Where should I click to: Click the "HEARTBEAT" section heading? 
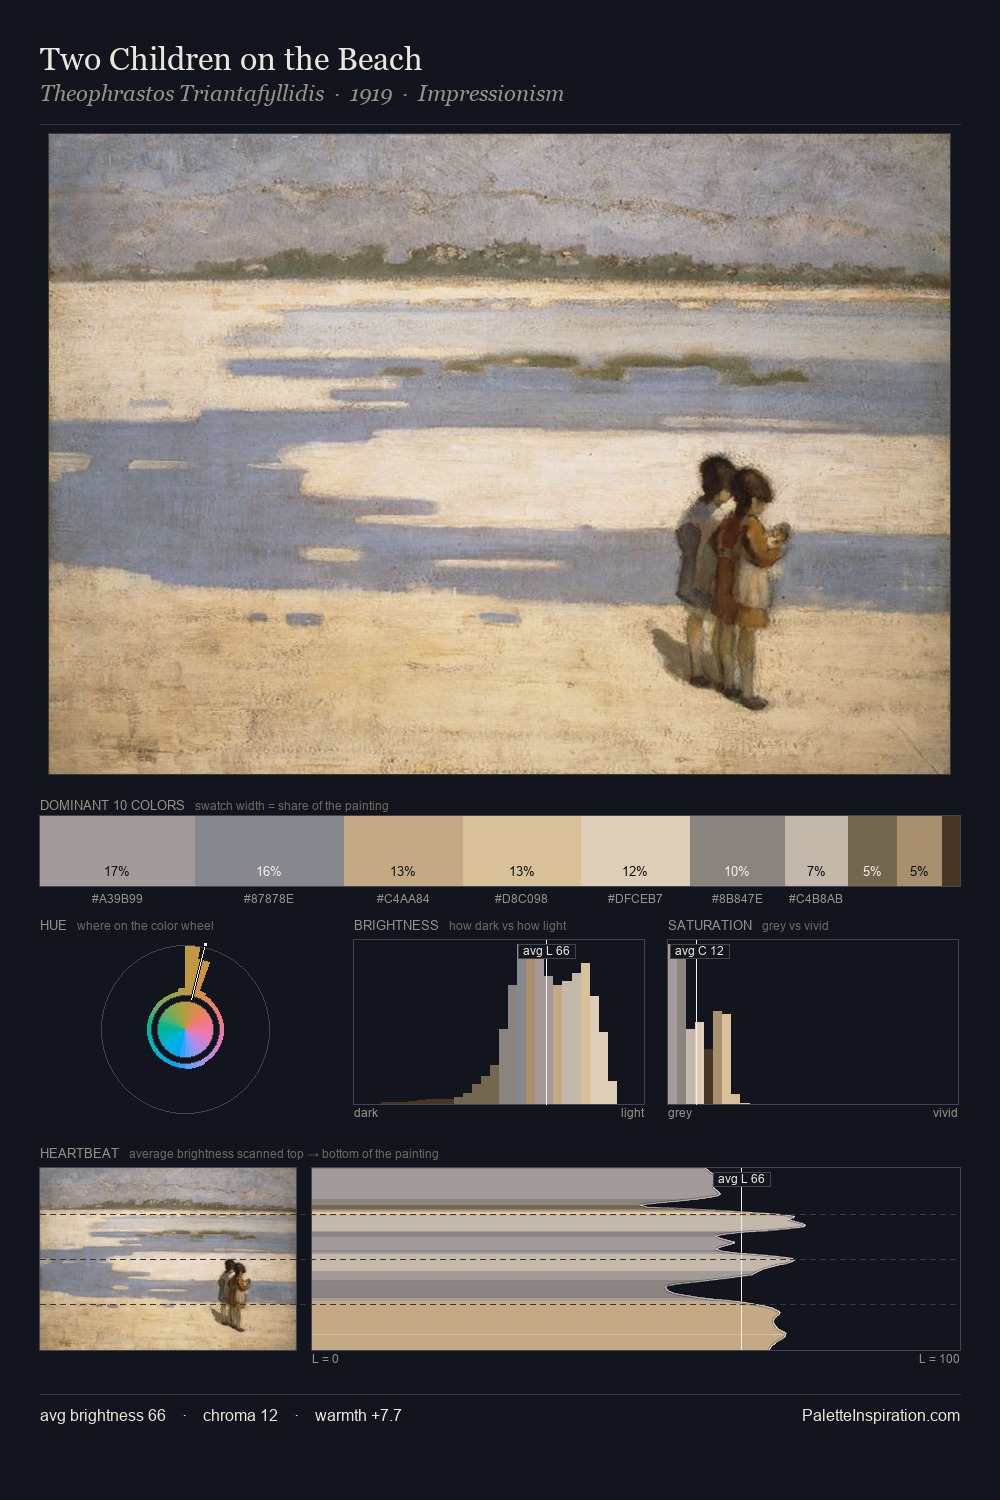tap(79, 1153)
